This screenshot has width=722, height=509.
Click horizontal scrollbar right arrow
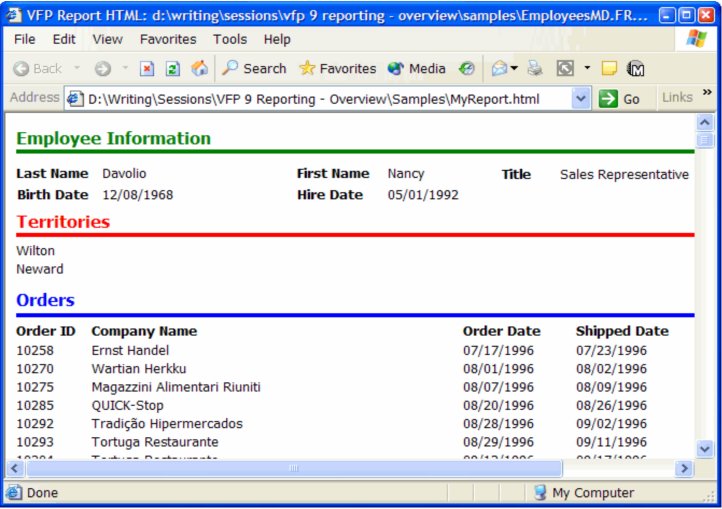tap(684, 468)
